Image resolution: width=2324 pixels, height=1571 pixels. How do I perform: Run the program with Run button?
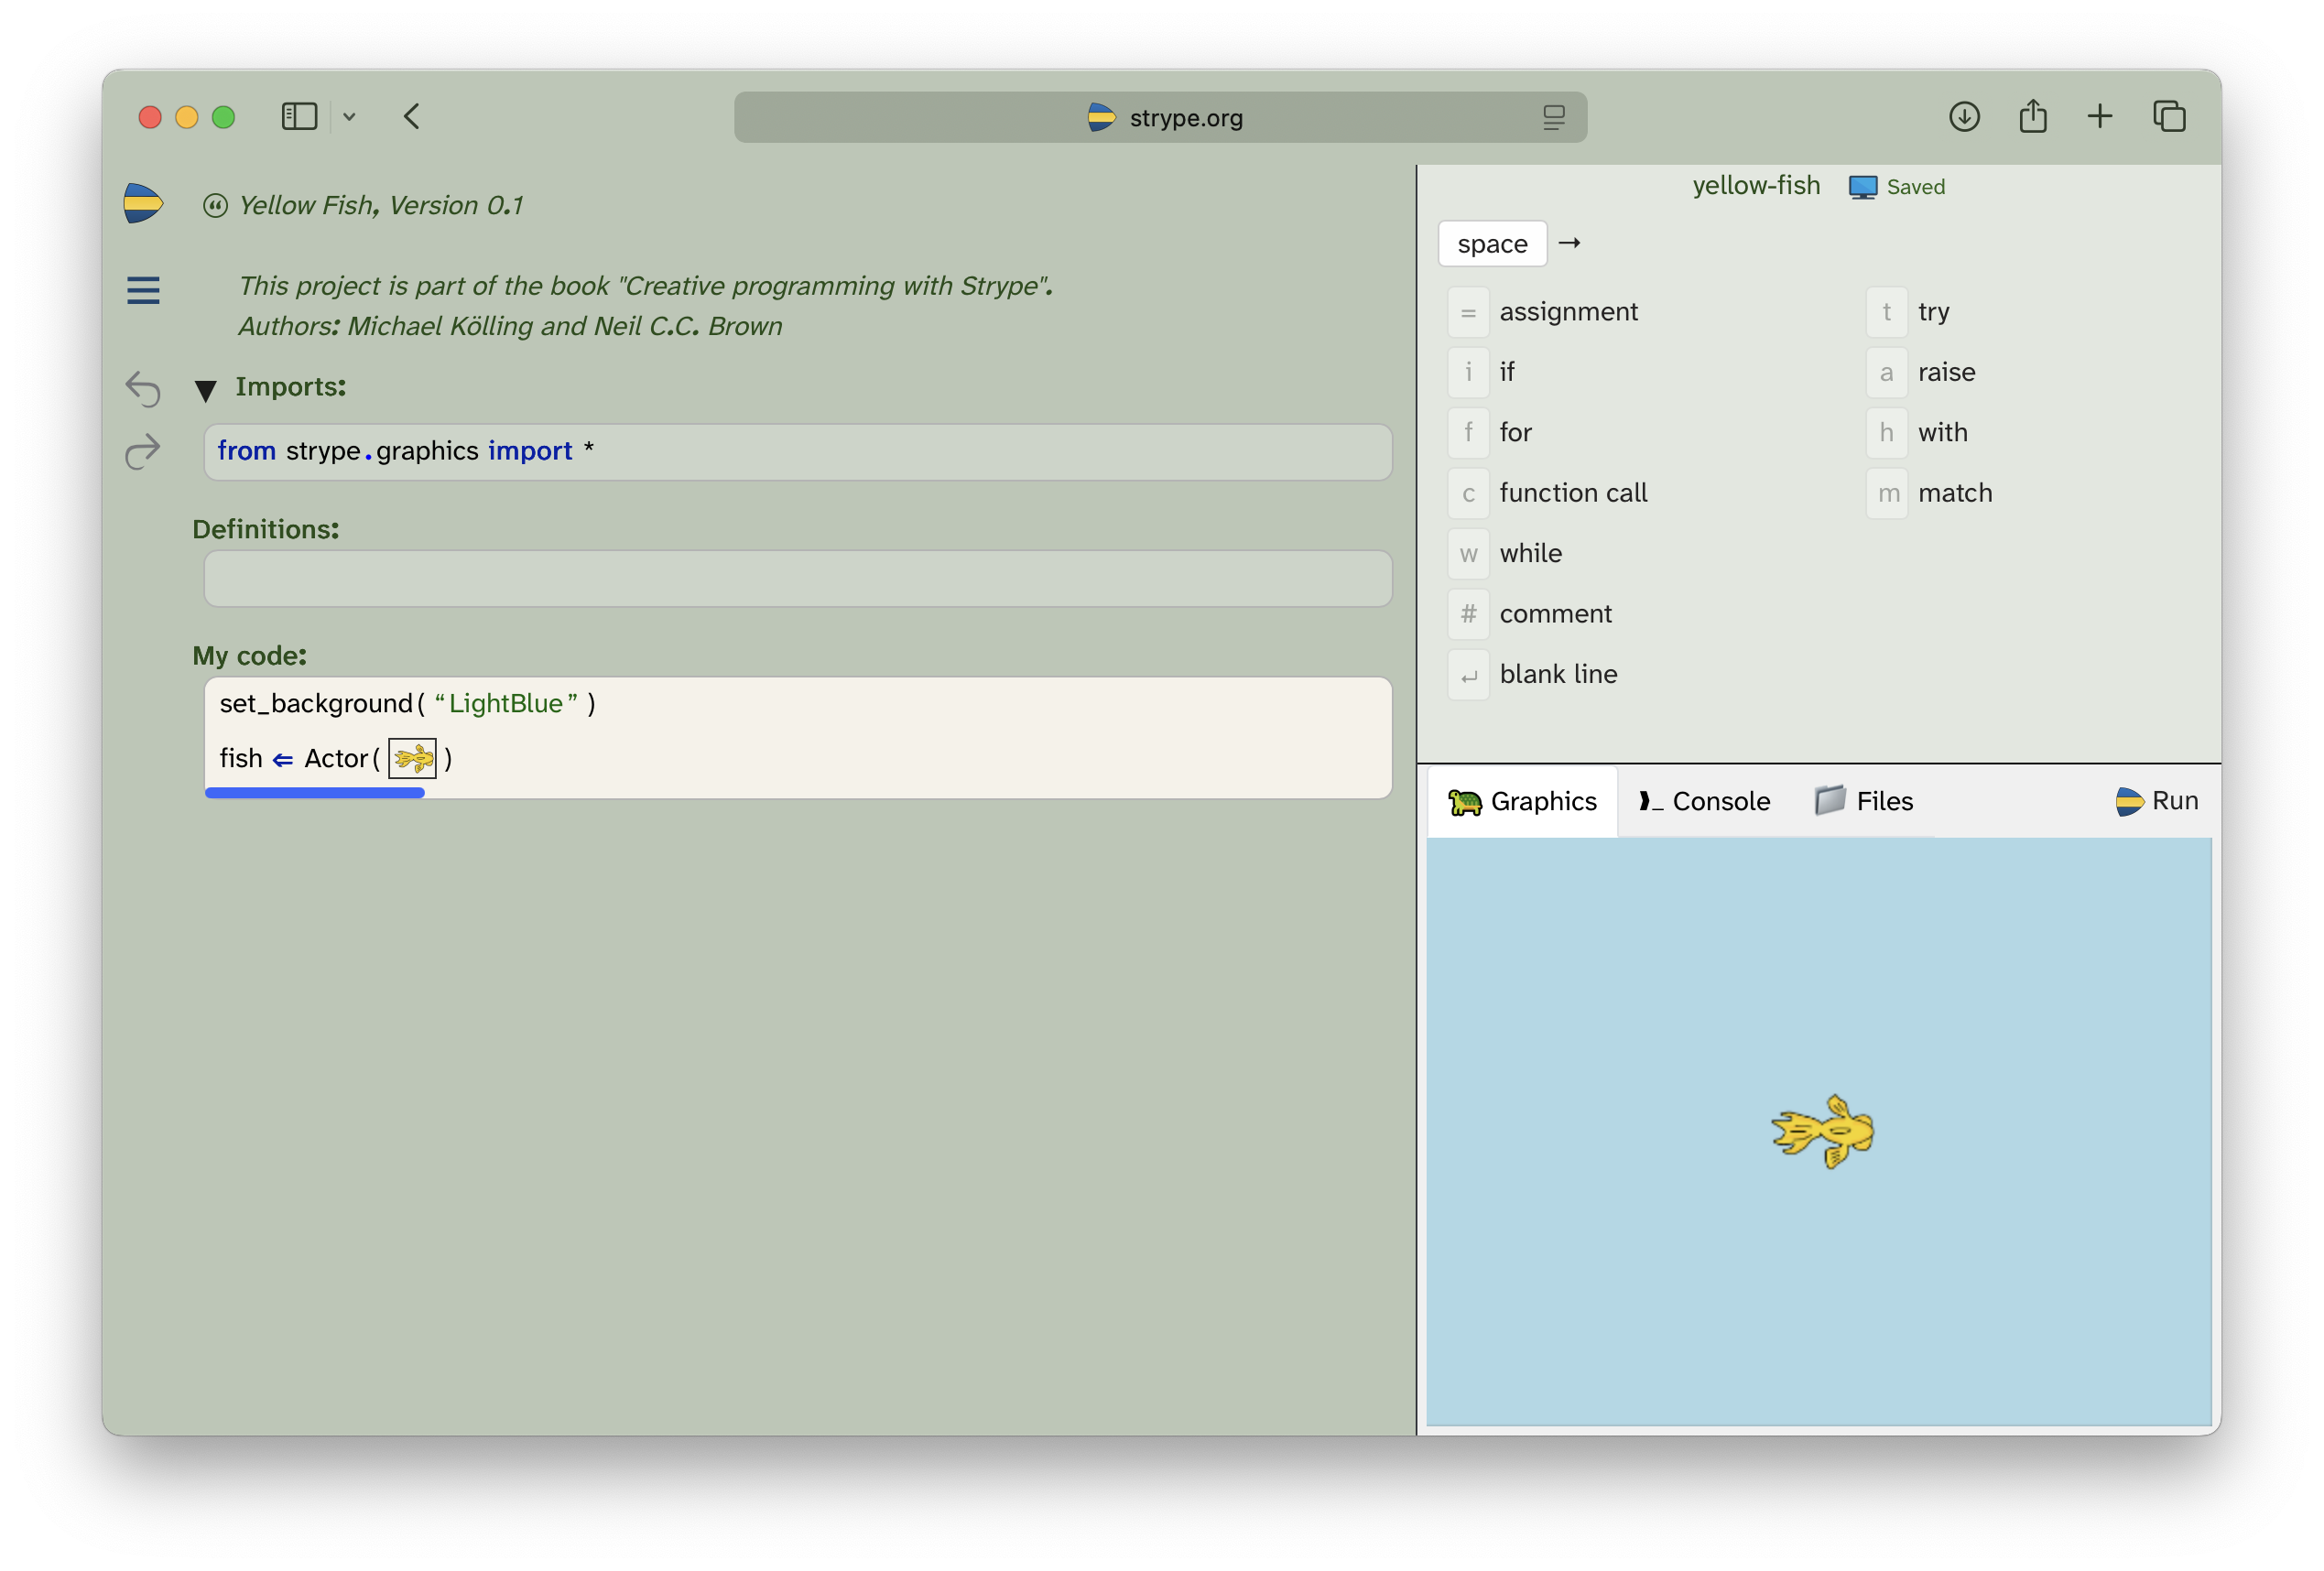2157,802
